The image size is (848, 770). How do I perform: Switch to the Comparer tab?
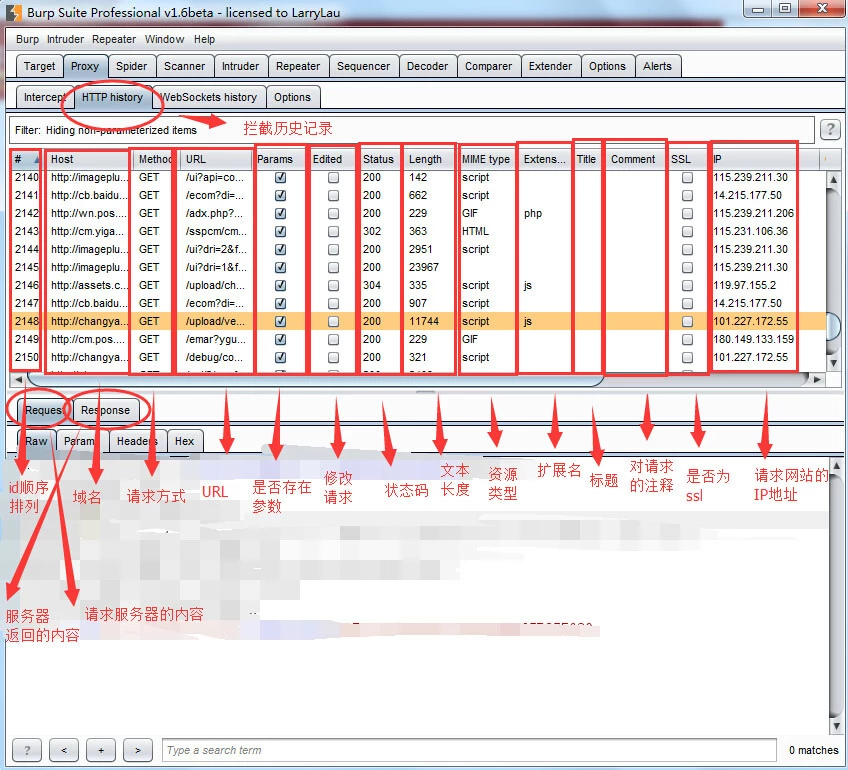[x=488, y=66]
